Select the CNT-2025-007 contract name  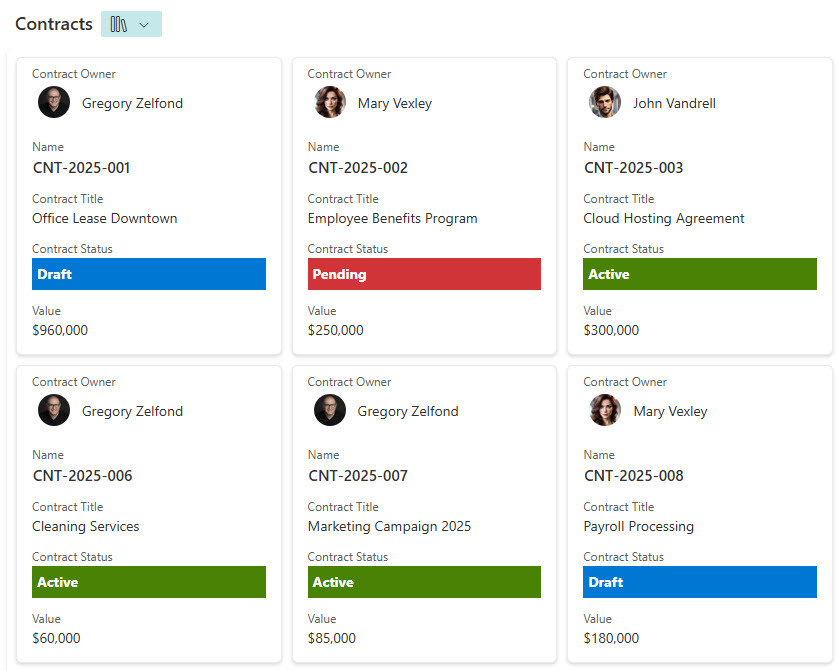[358, 476]
